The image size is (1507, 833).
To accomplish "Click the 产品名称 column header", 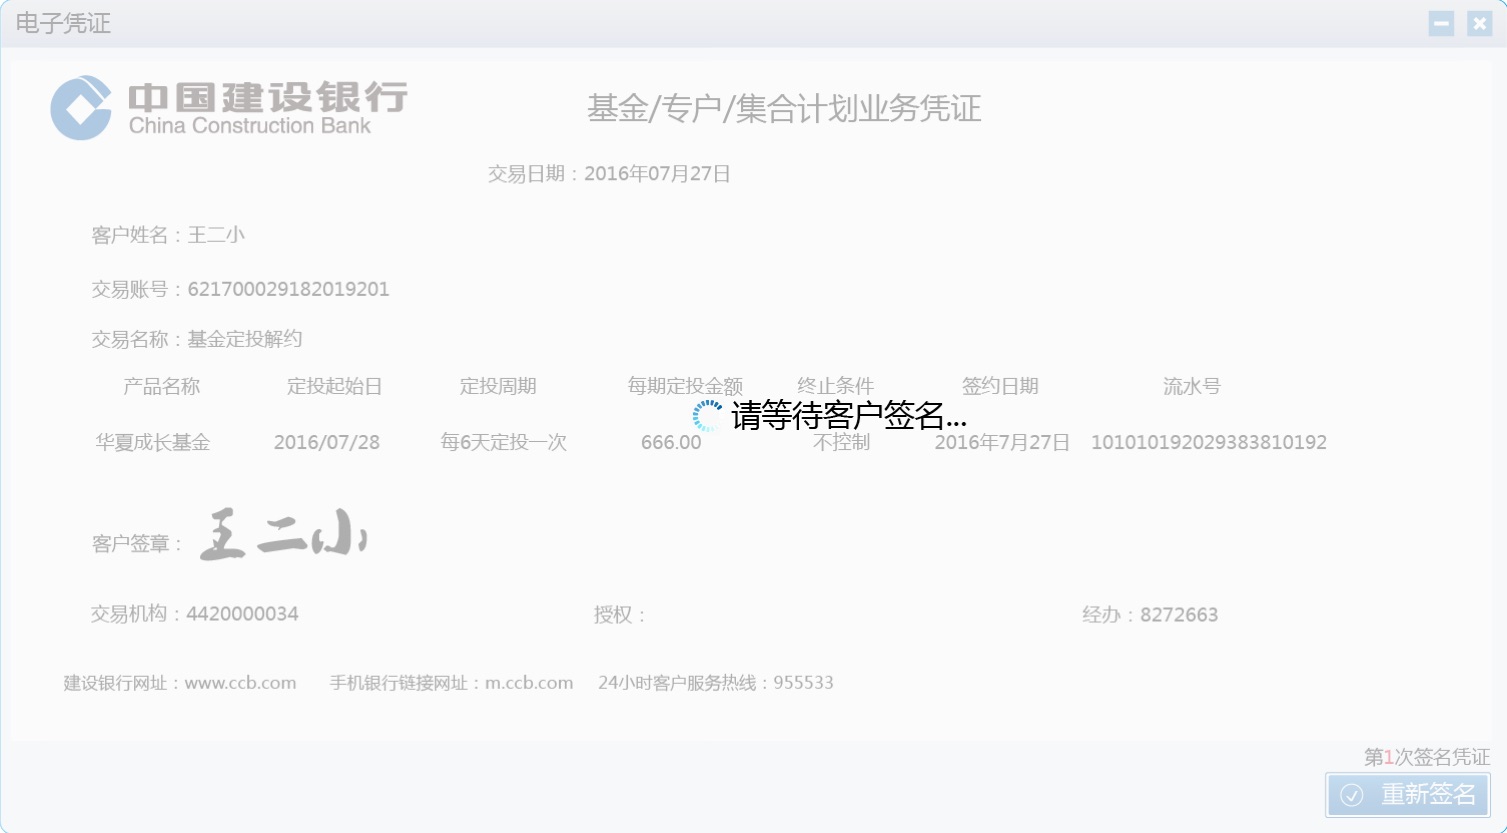I will [x=162, y=386].
